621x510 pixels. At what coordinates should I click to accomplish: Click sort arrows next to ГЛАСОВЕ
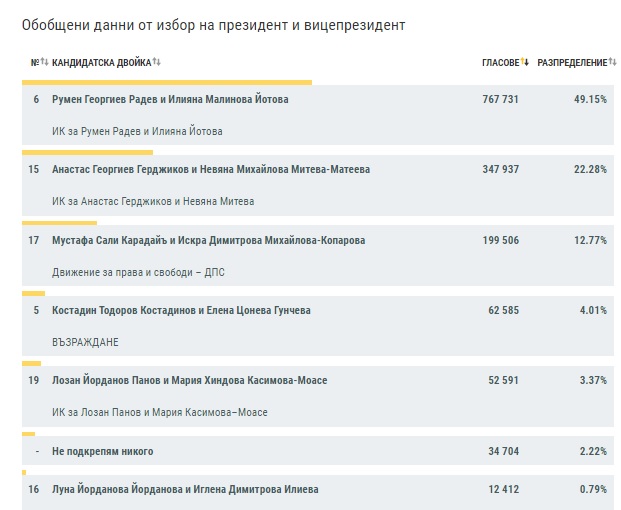click(x=524, y=62)
